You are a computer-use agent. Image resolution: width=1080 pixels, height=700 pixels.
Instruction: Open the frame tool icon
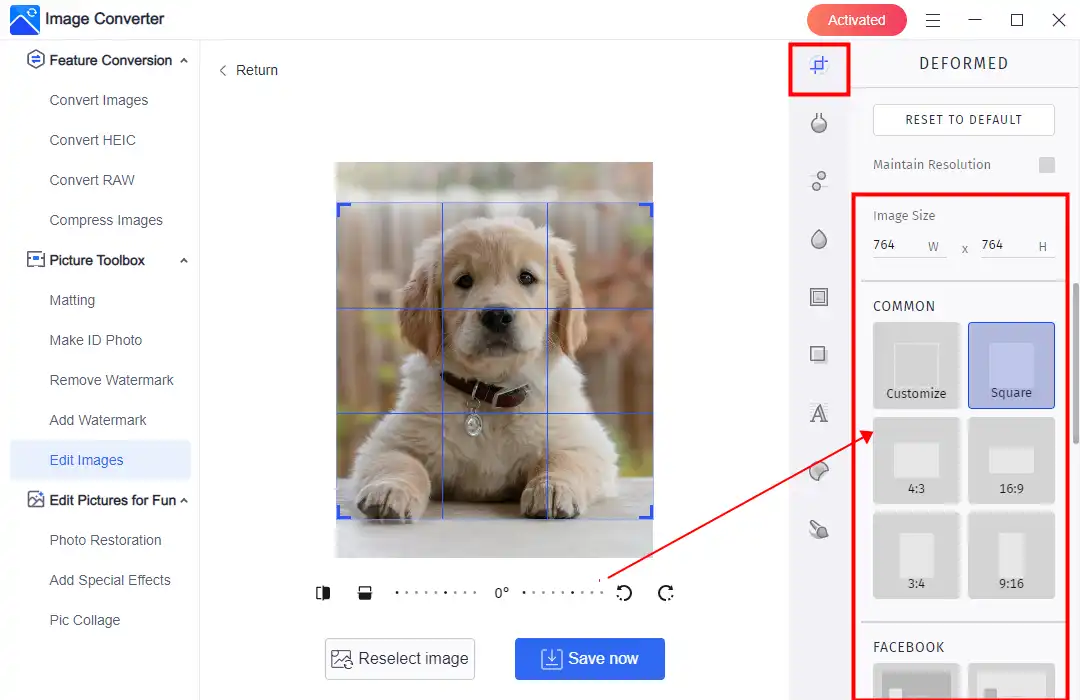[x=819, y=297]
